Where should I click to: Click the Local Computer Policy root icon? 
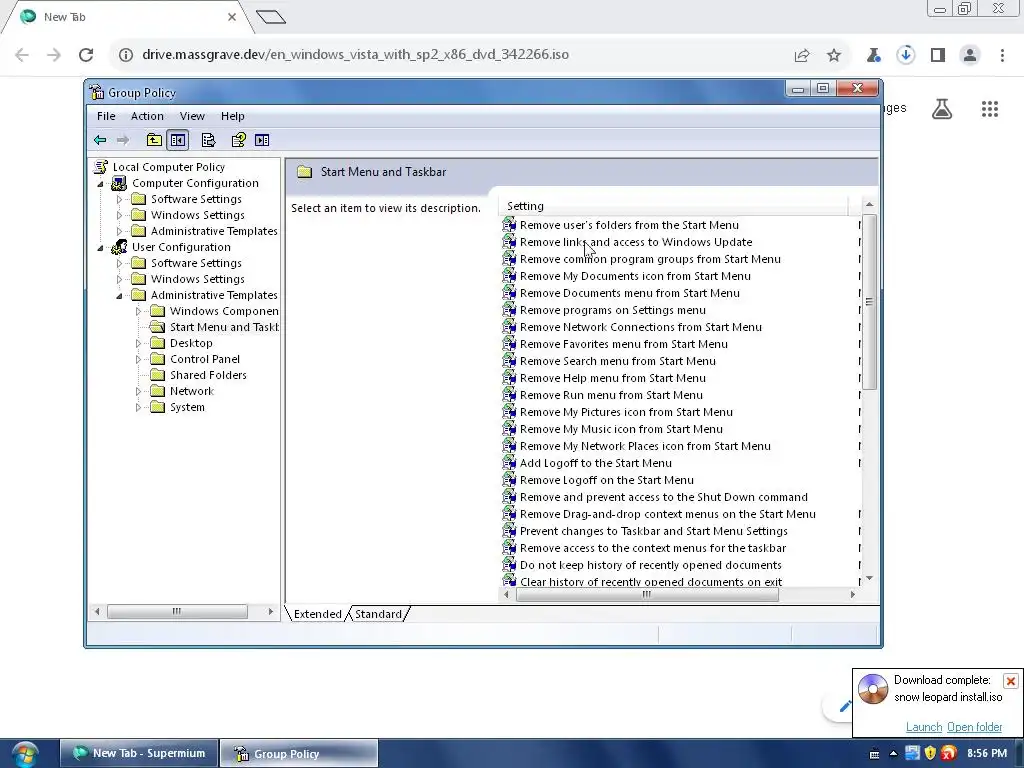pos(101,167)
